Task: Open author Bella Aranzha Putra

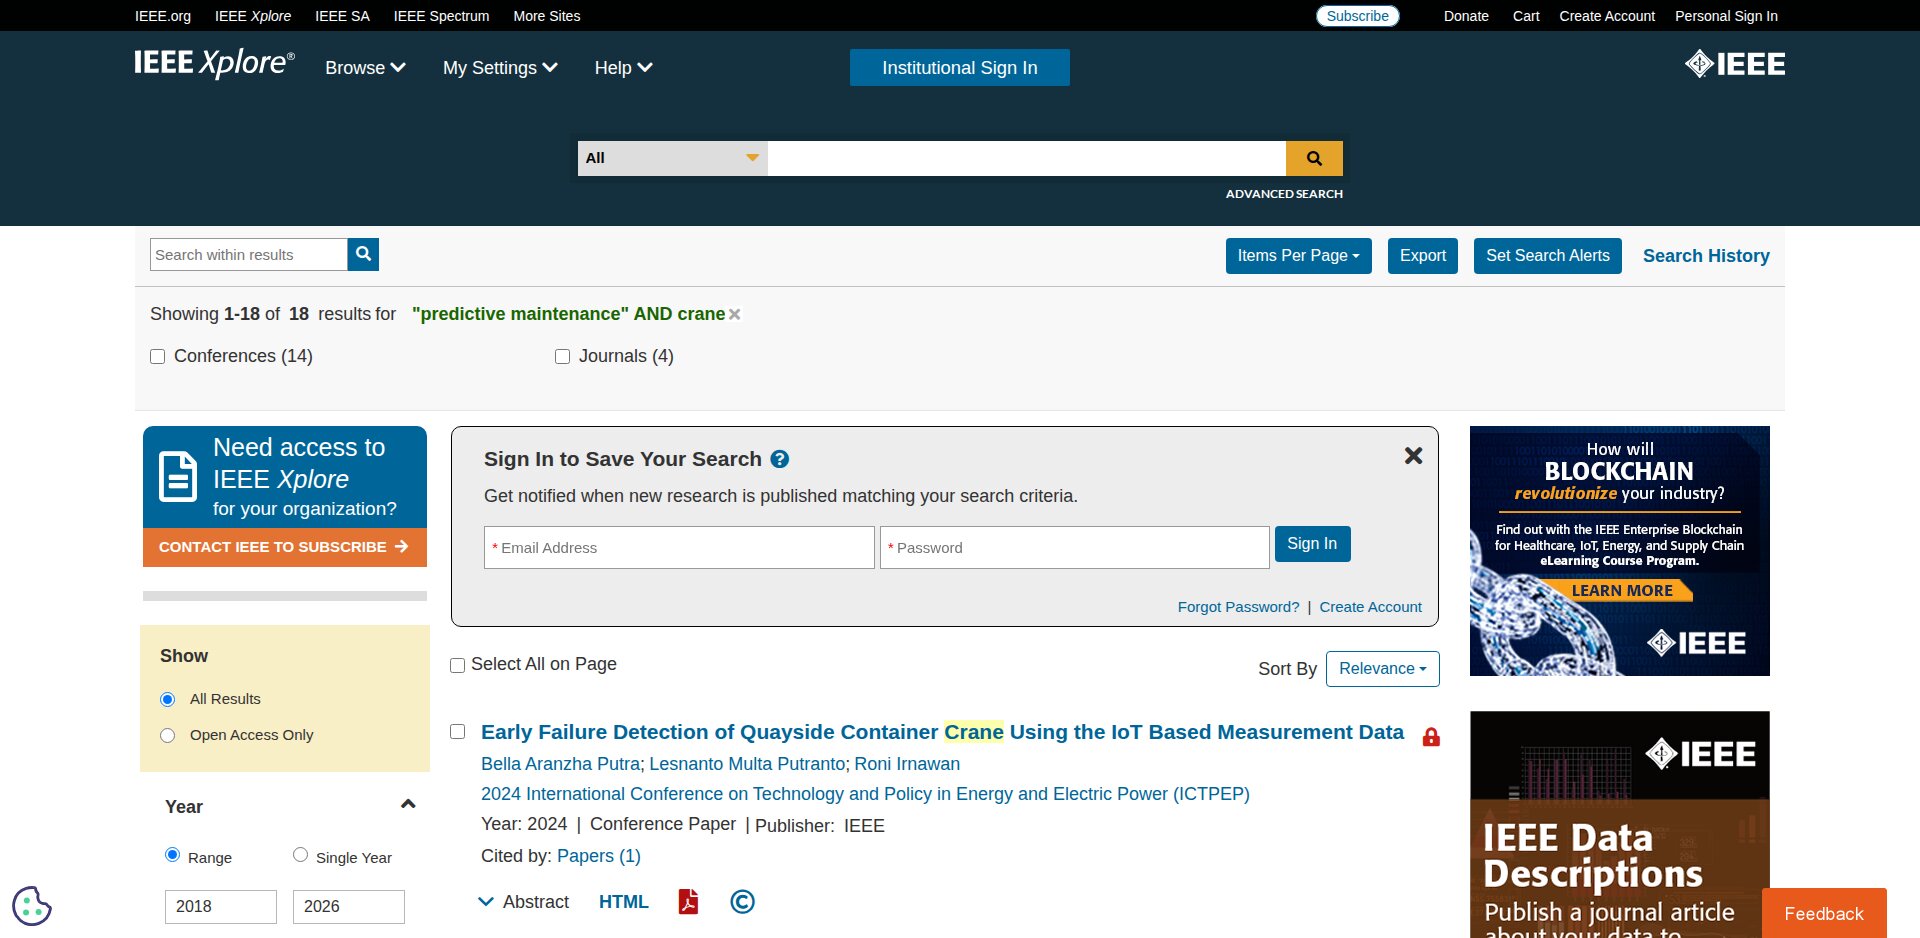Action: pos(560,764)
